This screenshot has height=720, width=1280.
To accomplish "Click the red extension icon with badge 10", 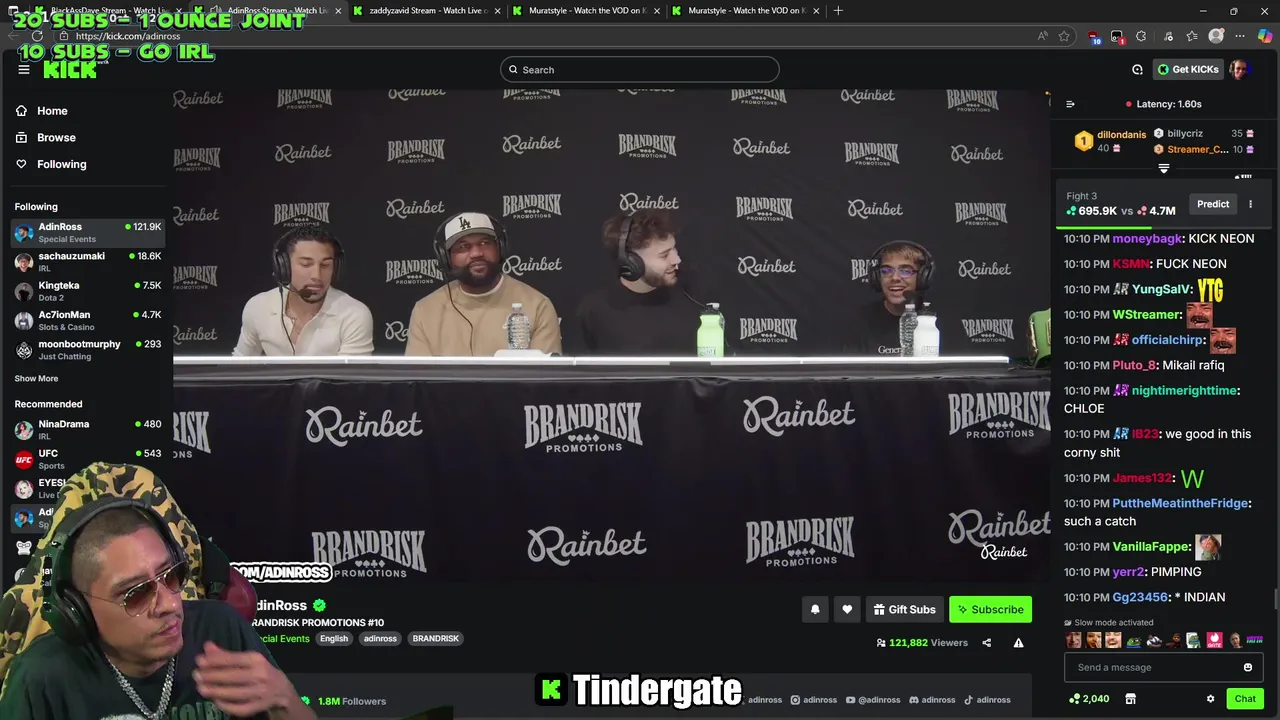I will [x=1094, y=37].
